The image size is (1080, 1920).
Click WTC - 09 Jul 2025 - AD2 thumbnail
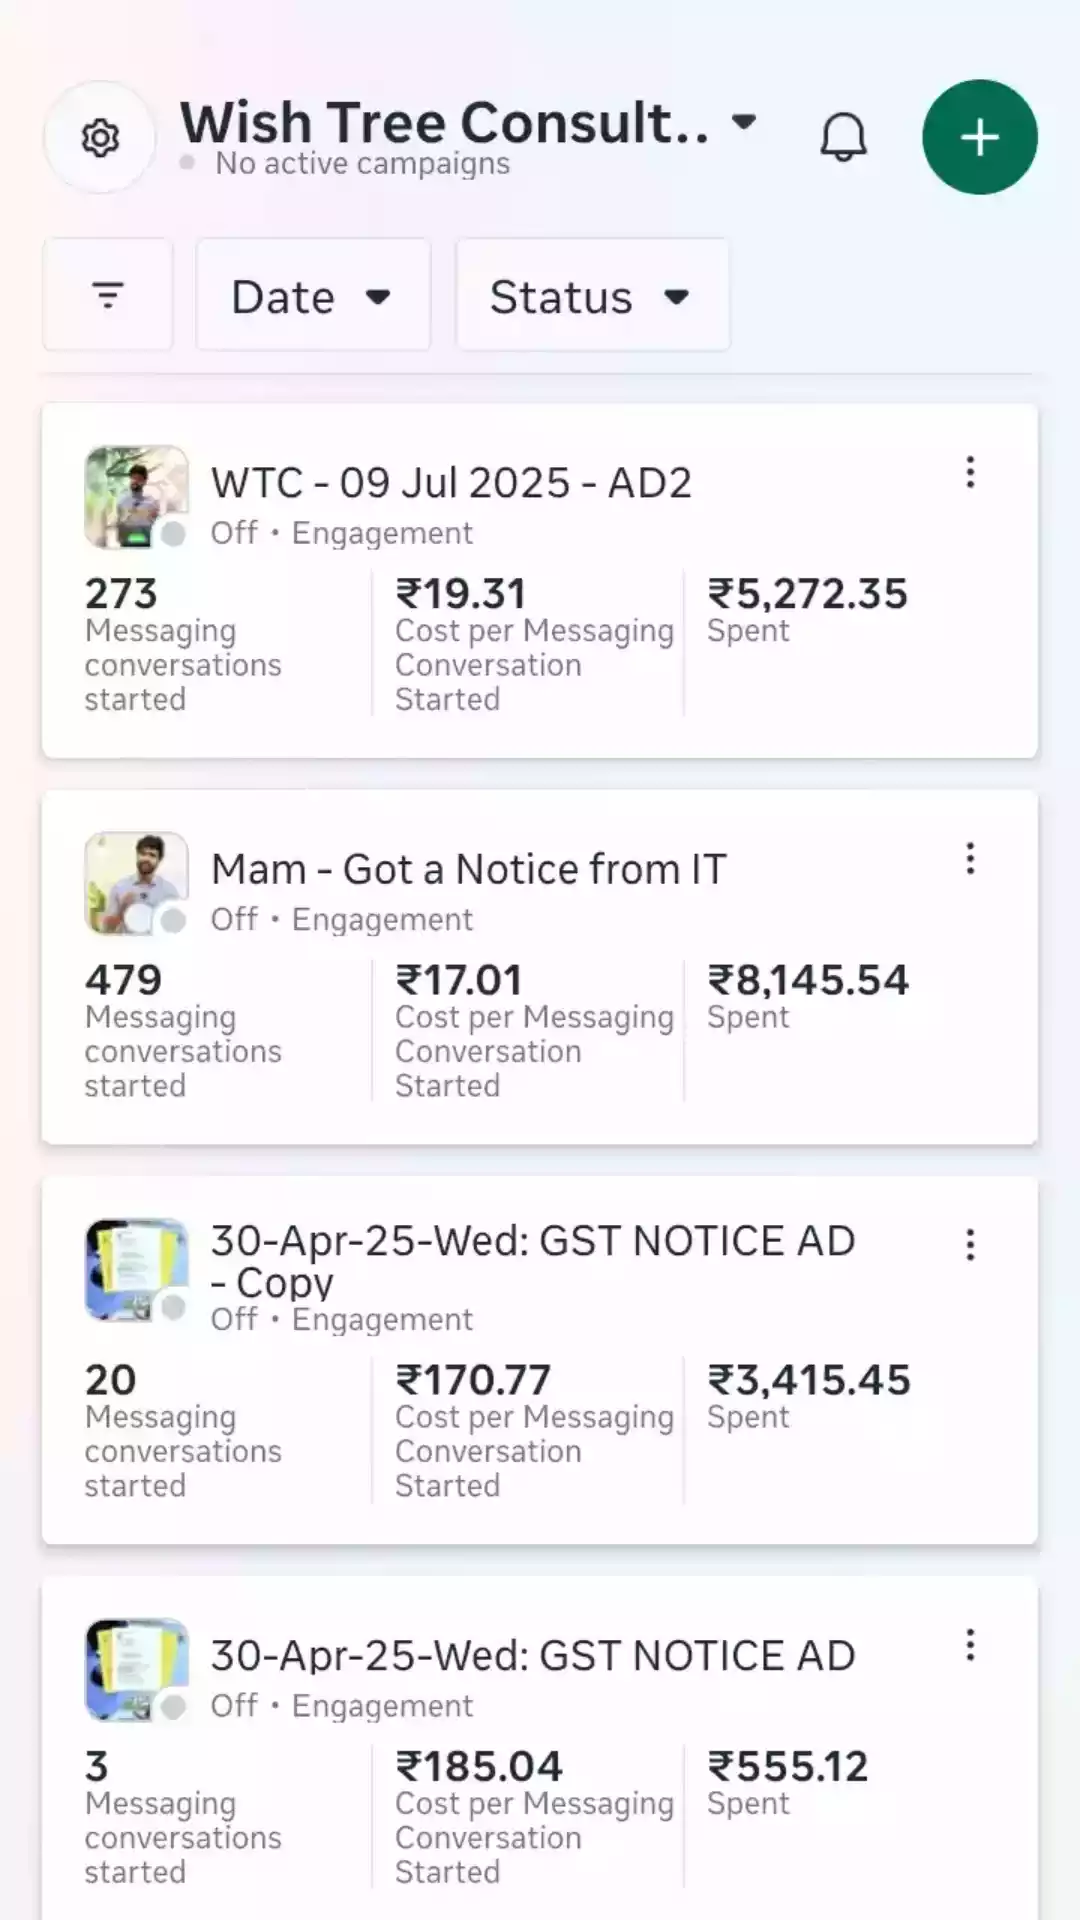pos(136,497)
